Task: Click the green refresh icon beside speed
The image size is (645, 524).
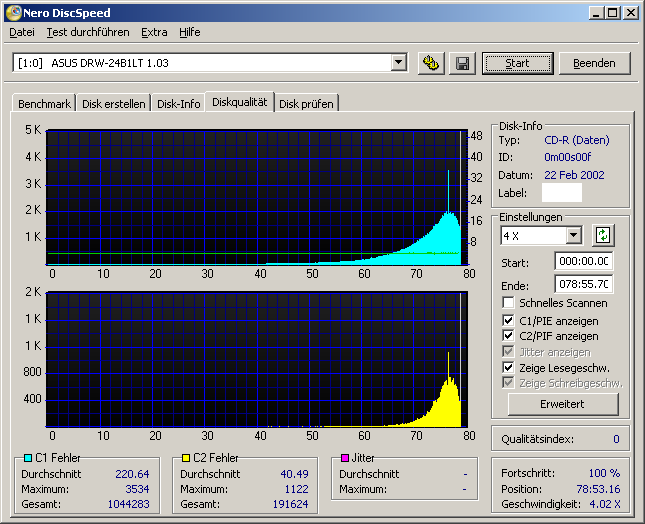Action: point(603,236)
